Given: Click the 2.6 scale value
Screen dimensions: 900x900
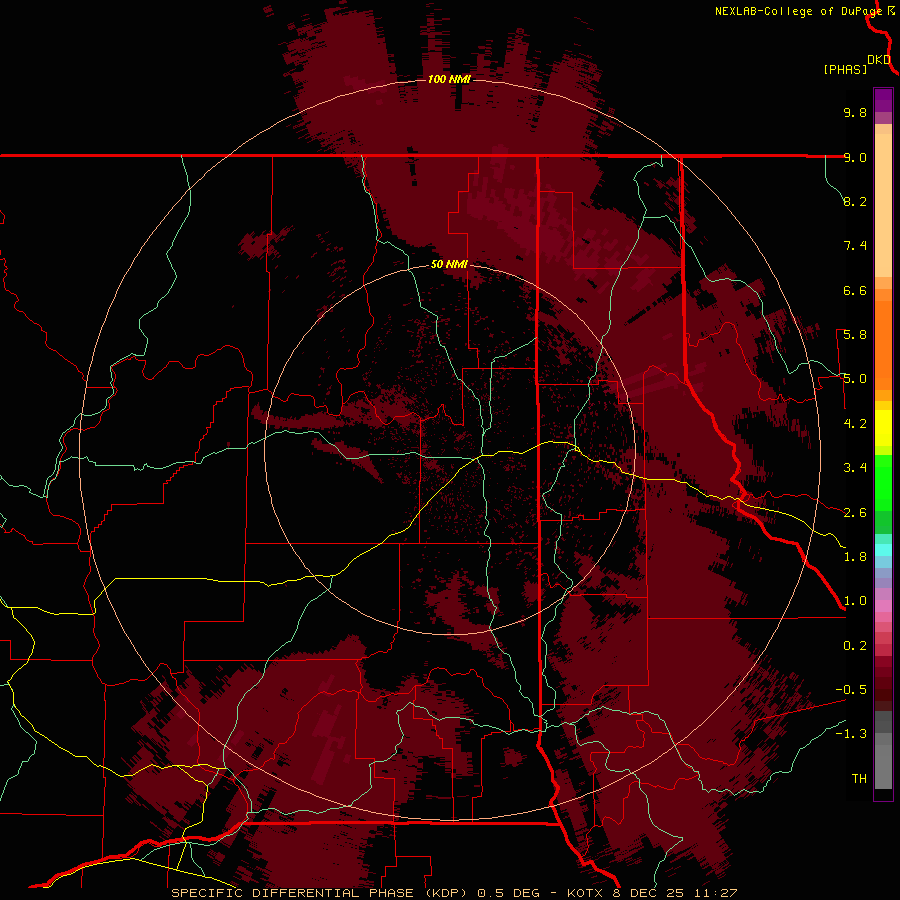Looking at the screenshot, I should tap(855, 513).
